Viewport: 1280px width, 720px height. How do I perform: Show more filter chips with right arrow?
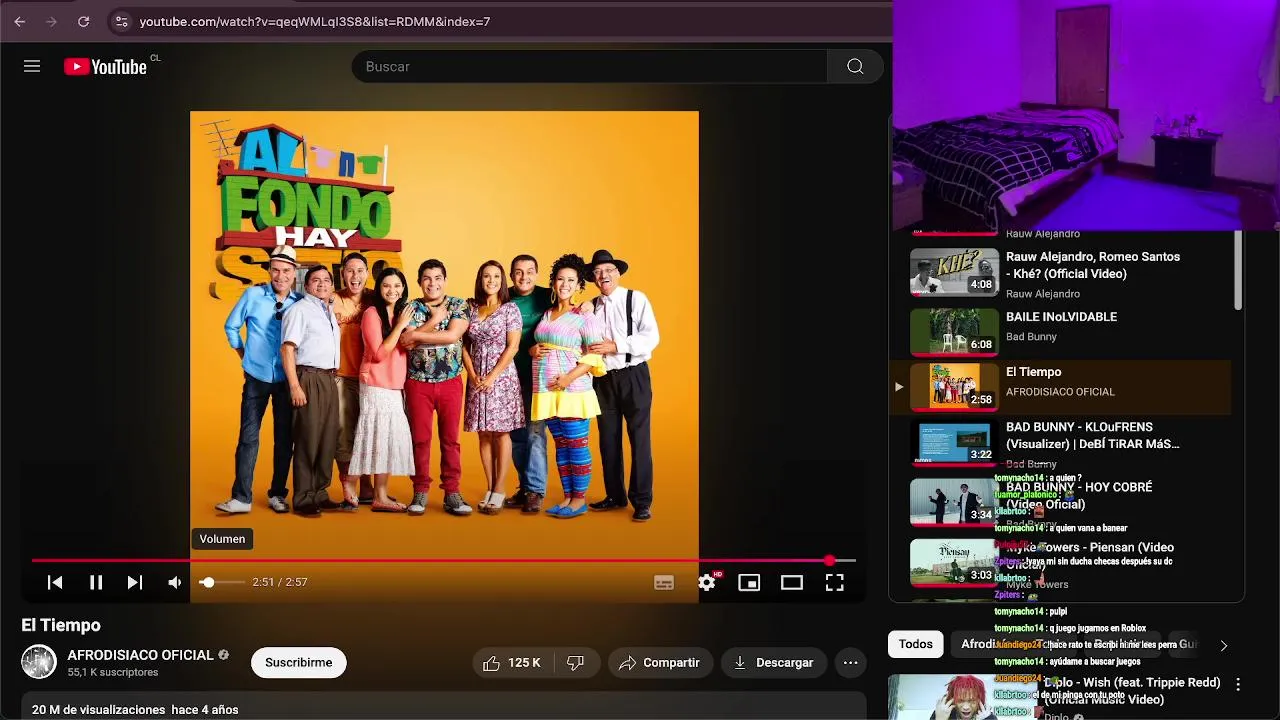click(1223, 645)
